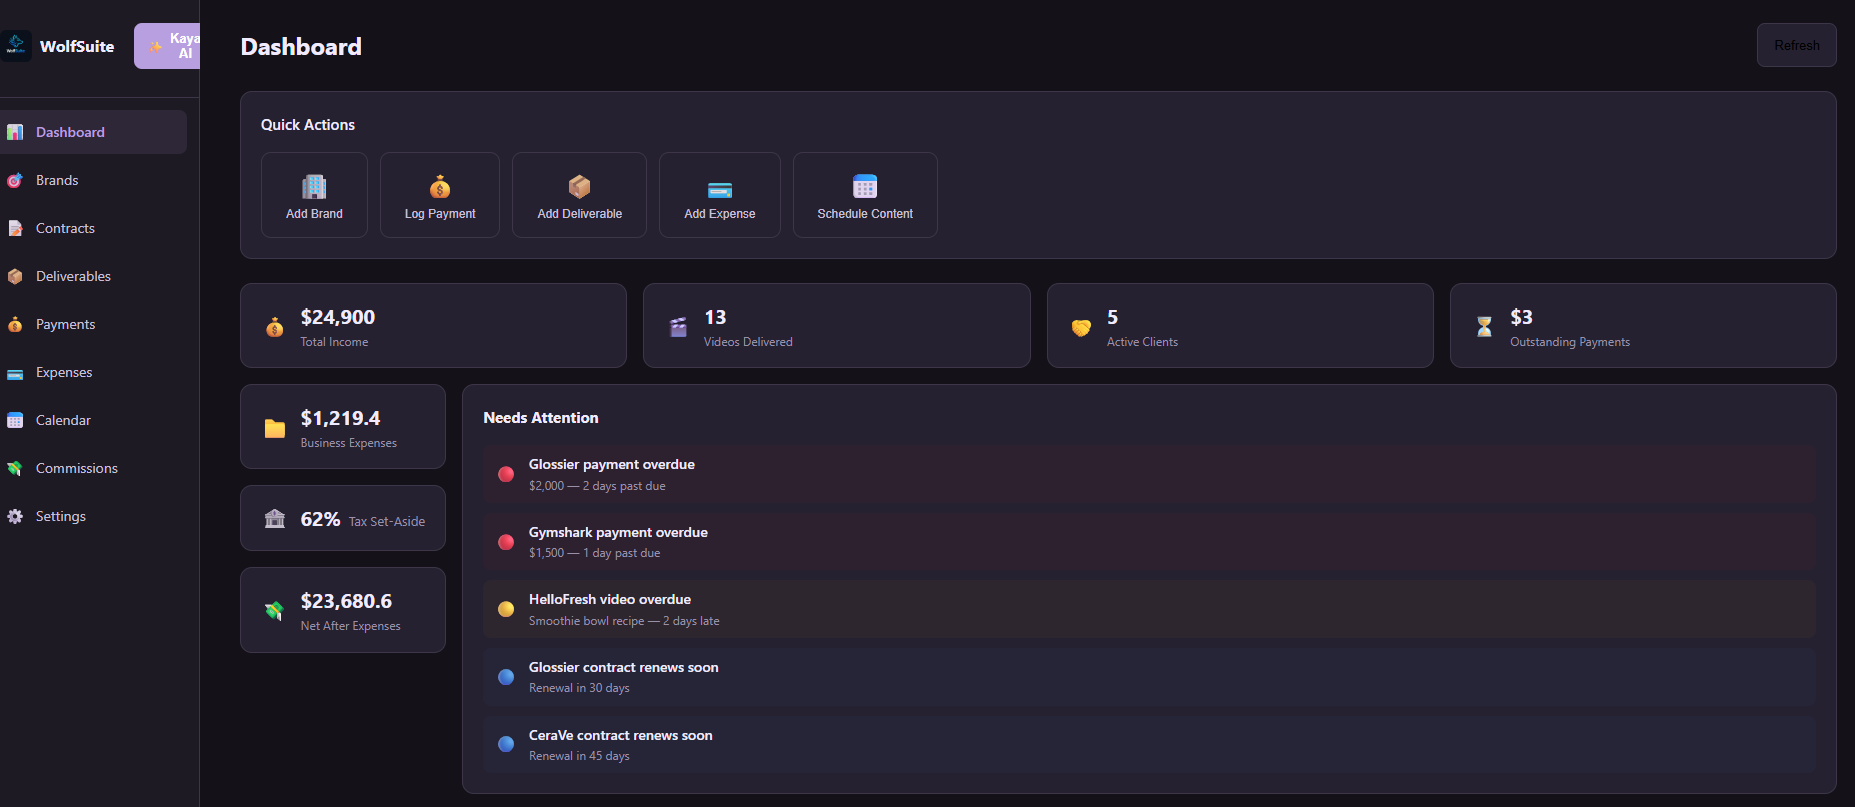1855x807 pixels.
Task: Click the Deliverables box icon in sidebar
Action: pyautogui.click(x=15, y=276)
